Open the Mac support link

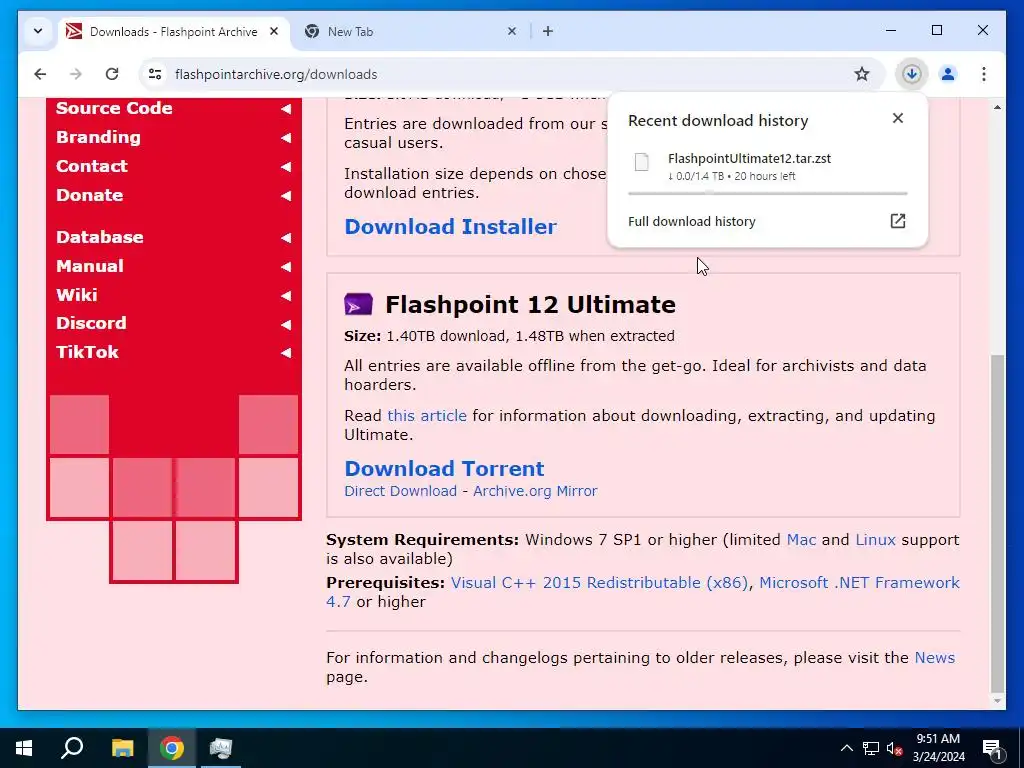pyautogui.click(x=801, y=540)
